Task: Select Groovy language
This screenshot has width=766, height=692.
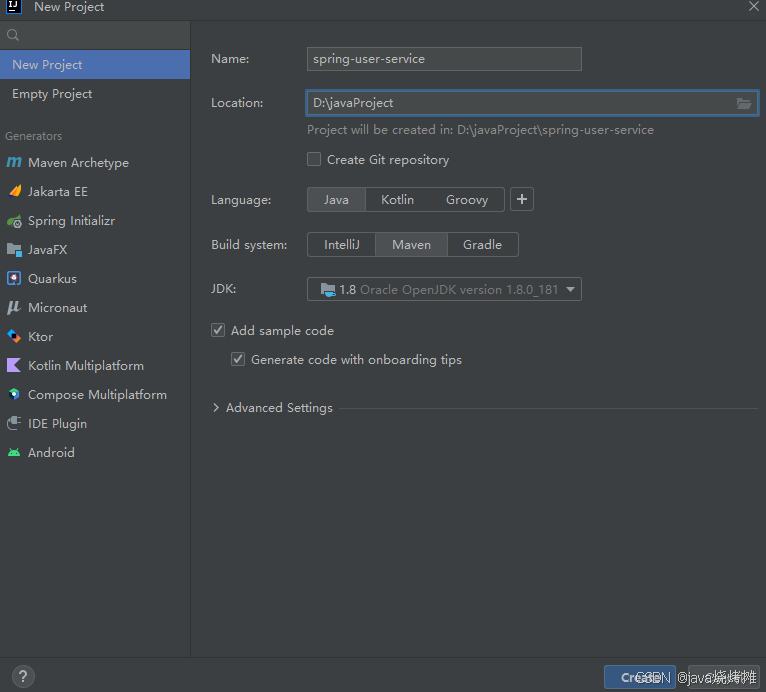Action: [467, 200]
